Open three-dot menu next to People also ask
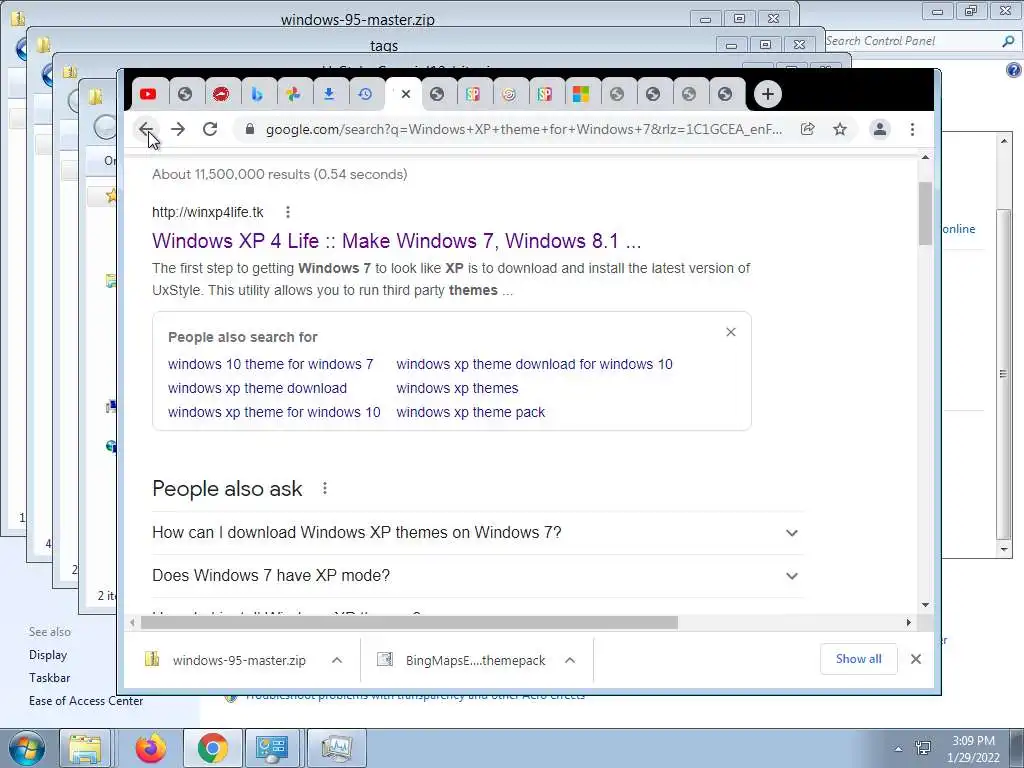The height and width of the screenshot is (768, 1024). tap(325, 488)
